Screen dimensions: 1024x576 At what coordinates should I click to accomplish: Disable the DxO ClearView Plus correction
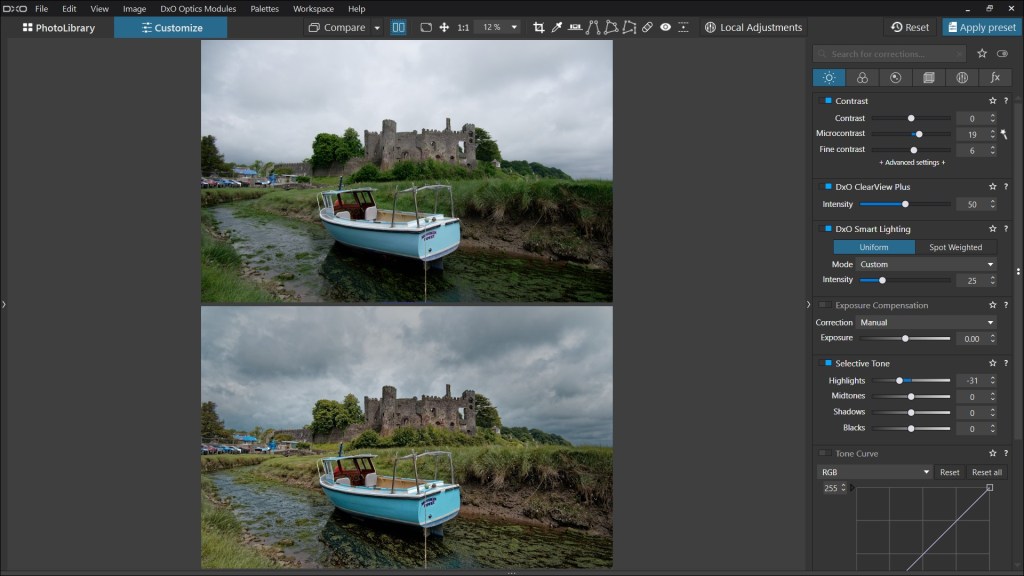click(827, 187)
